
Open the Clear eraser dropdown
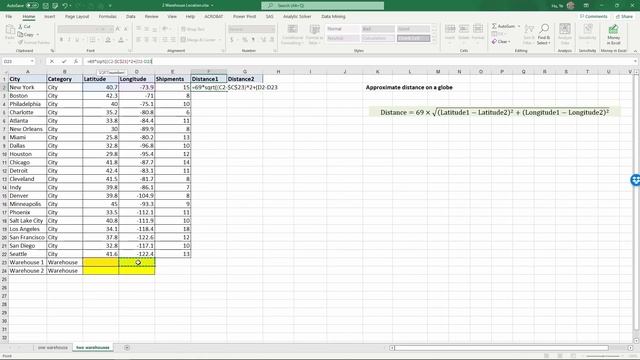[x=501, y=42]
